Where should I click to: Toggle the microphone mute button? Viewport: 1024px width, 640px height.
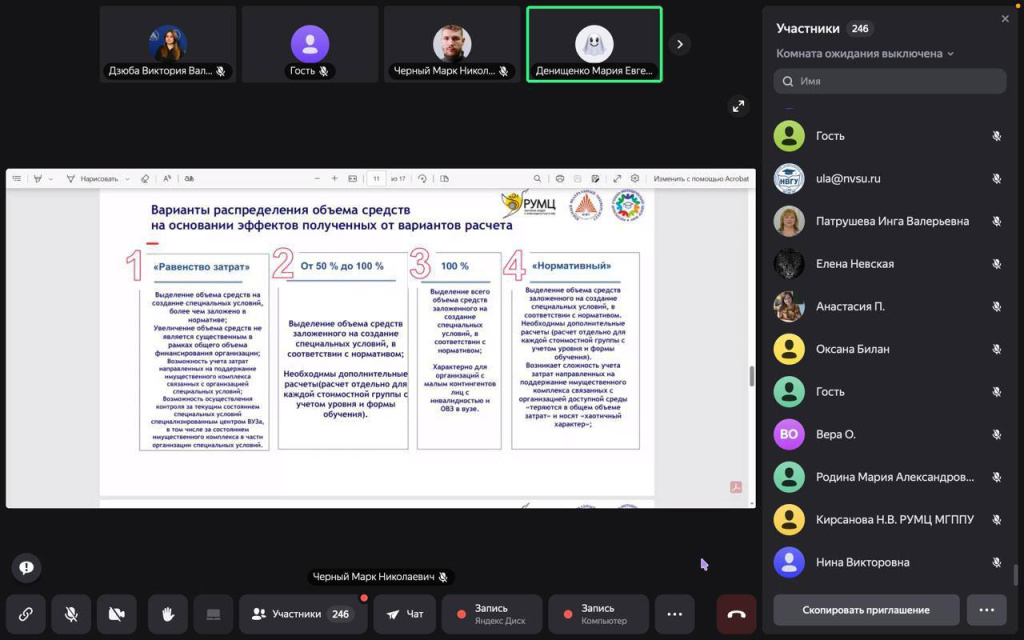[72, 614]
